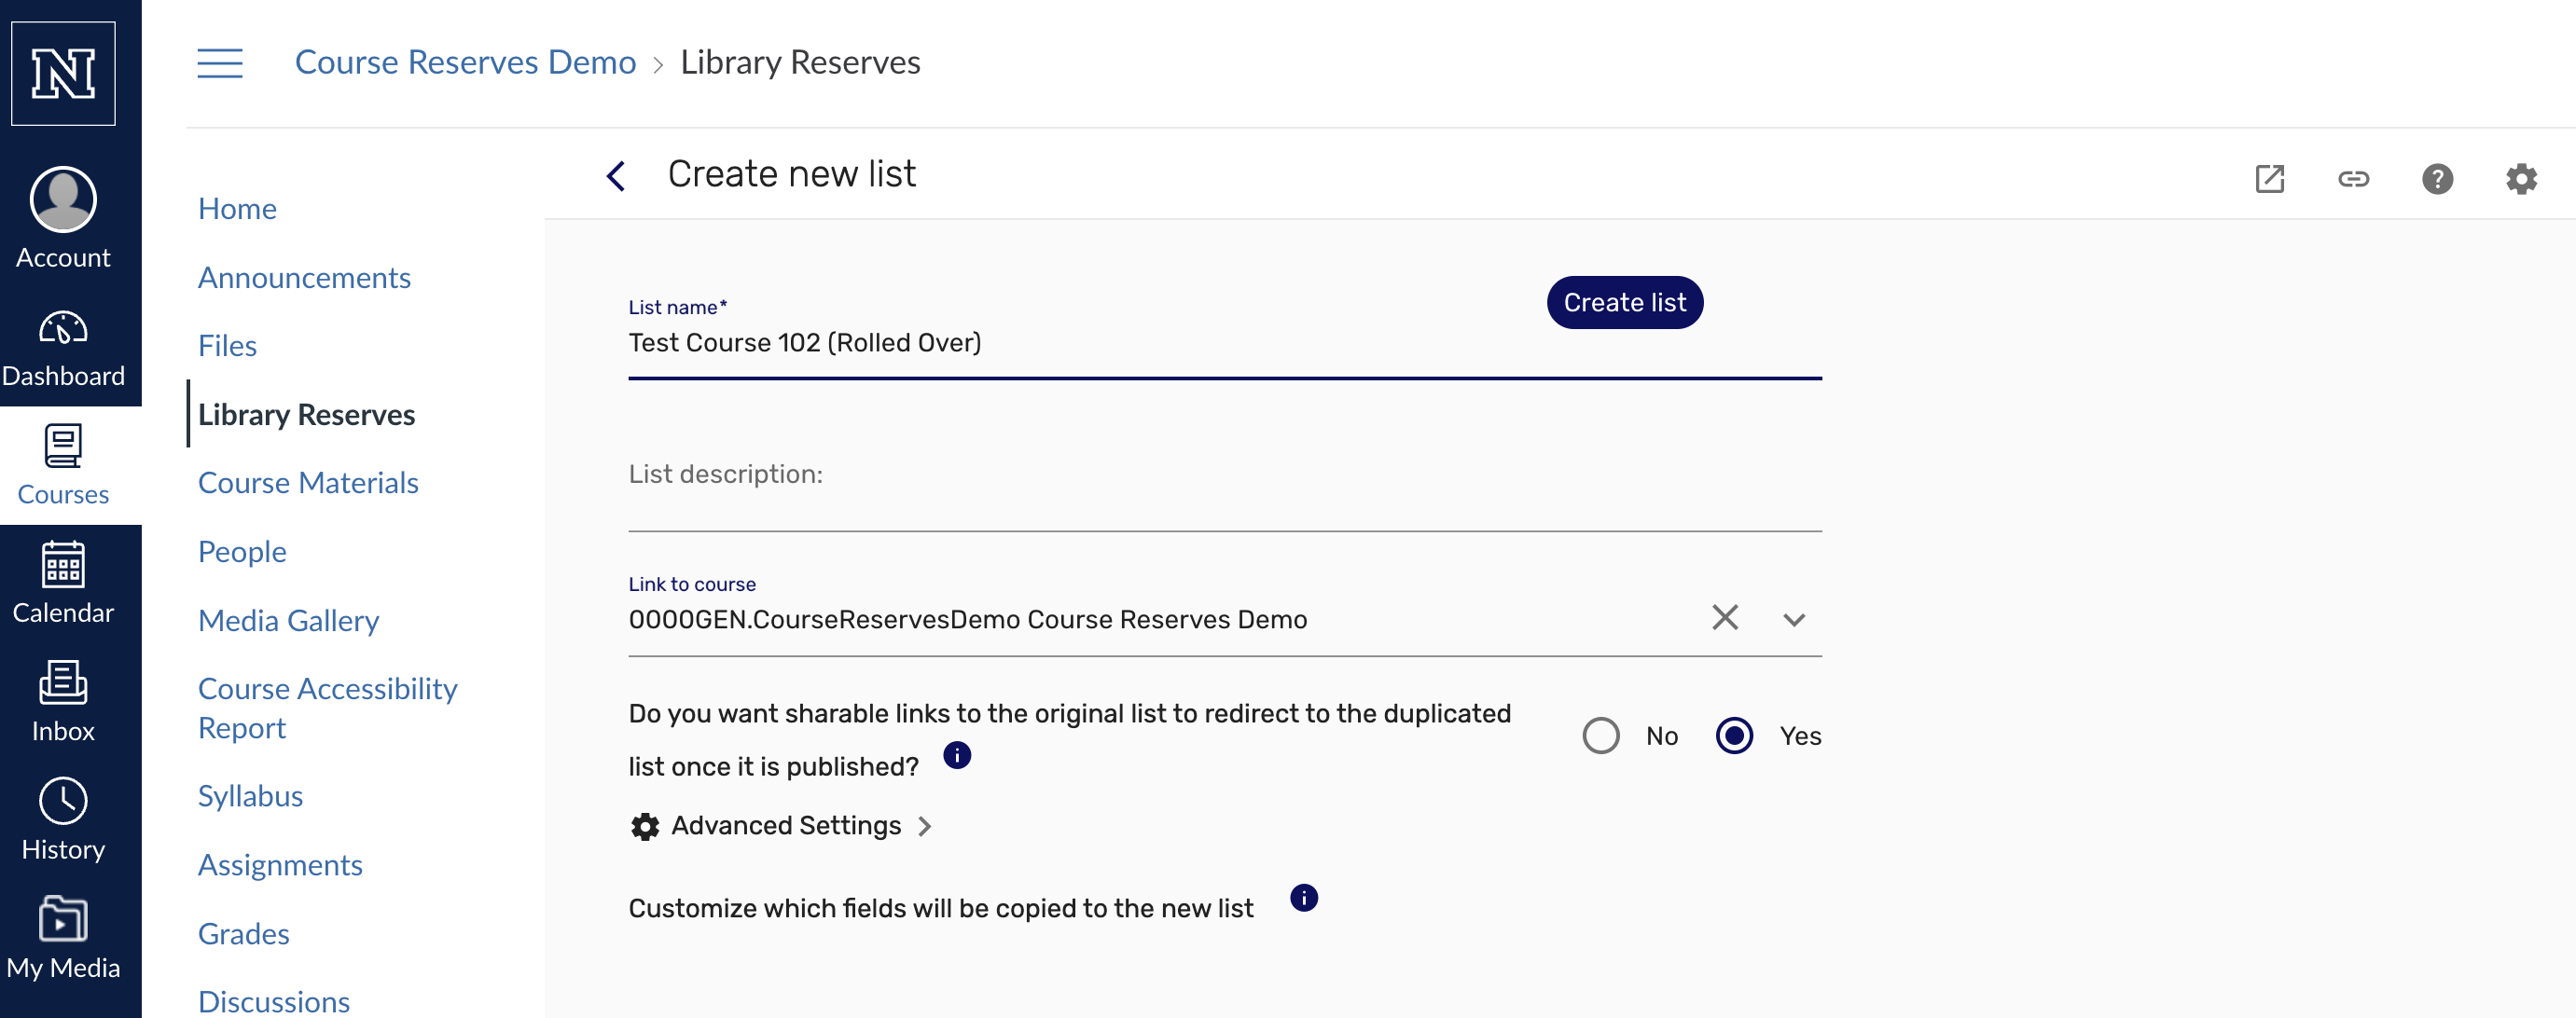Click the Create new list heading

pos(791,174)
